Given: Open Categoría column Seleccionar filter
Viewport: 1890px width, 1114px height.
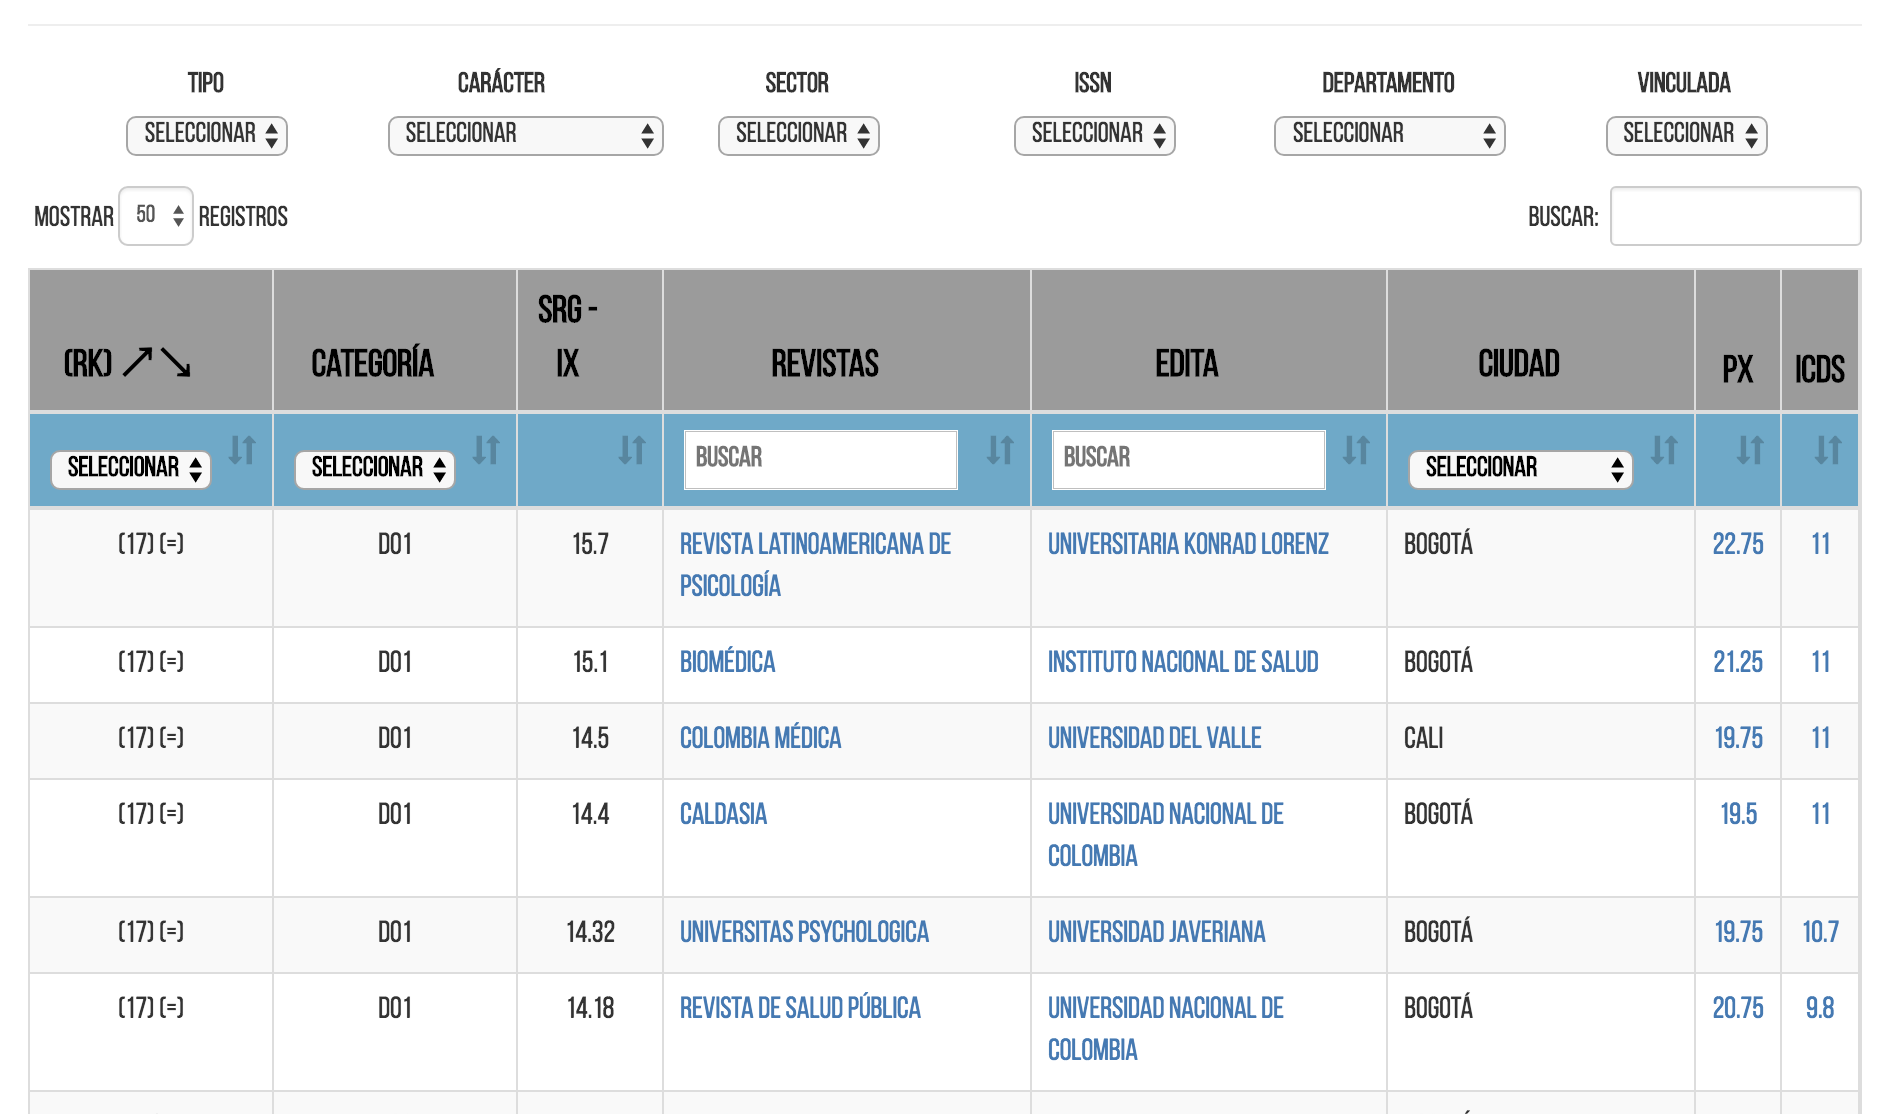Looking at the screenshot, I should [375, 469].
